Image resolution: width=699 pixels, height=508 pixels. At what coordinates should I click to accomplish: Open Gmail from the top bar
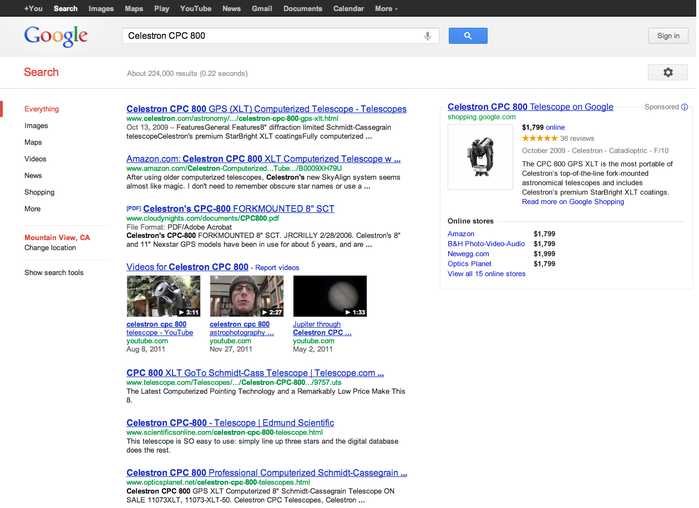pos(262,8)
